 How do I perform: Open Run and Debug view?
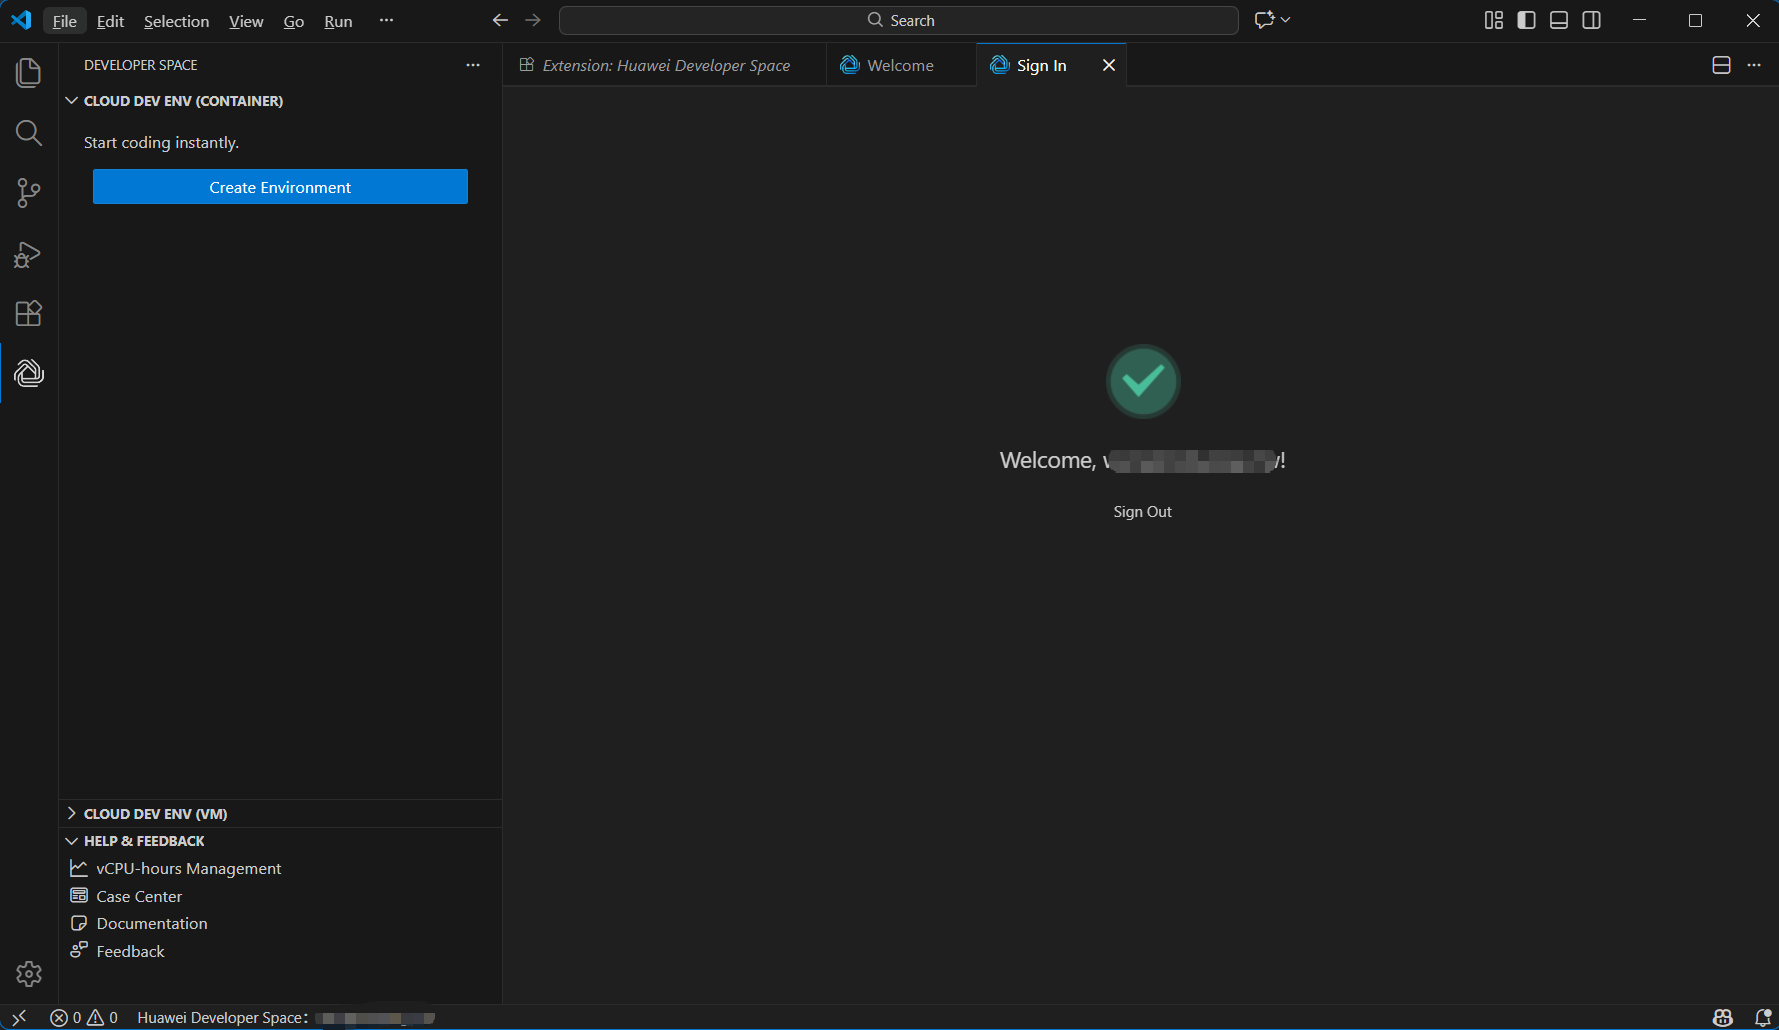pos(29,254)
